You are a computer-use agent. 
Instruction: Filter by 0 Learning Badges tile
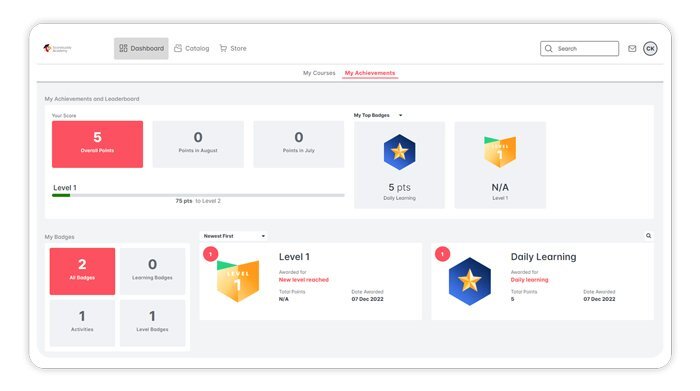(152, 271)
